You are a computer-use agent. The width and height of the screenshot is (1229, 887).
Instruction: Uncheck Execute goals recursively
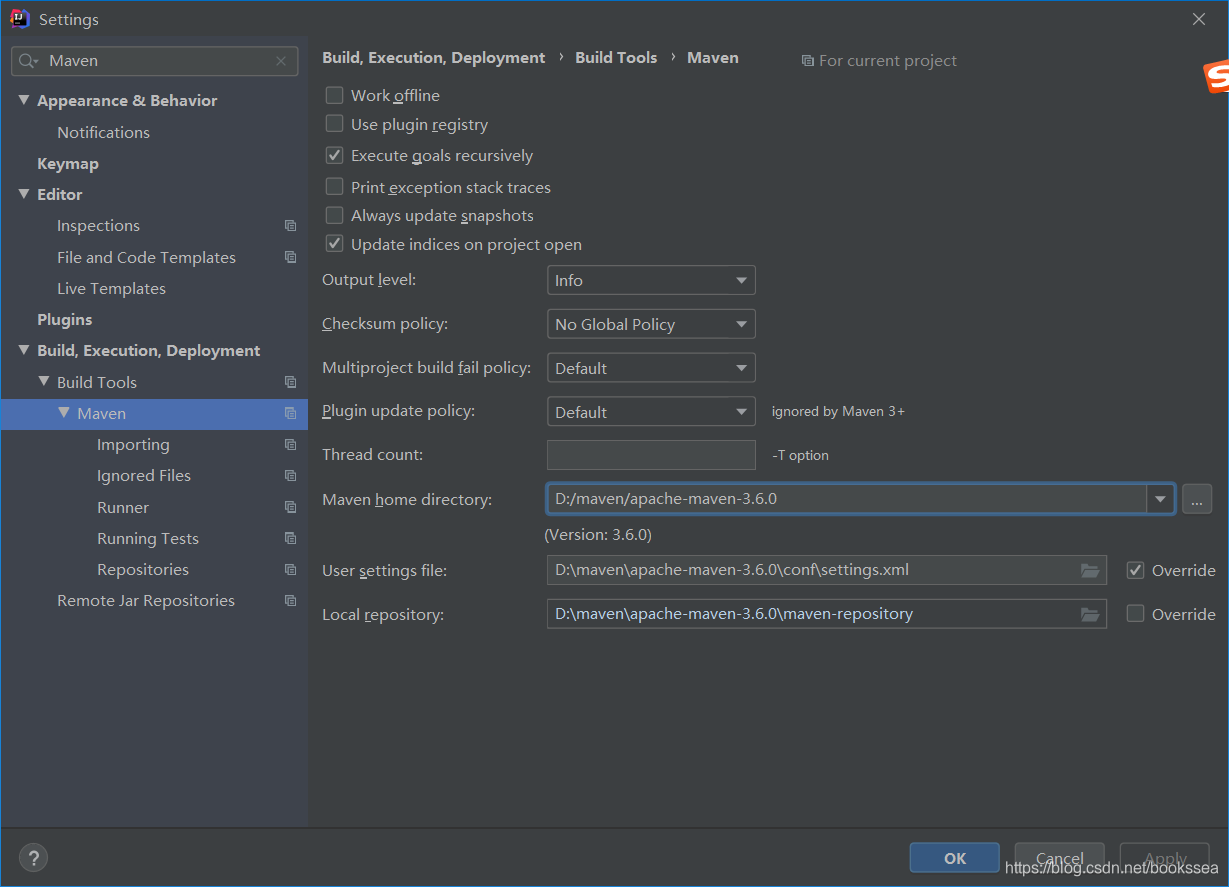pyautogui.click(x=335, y=155)
